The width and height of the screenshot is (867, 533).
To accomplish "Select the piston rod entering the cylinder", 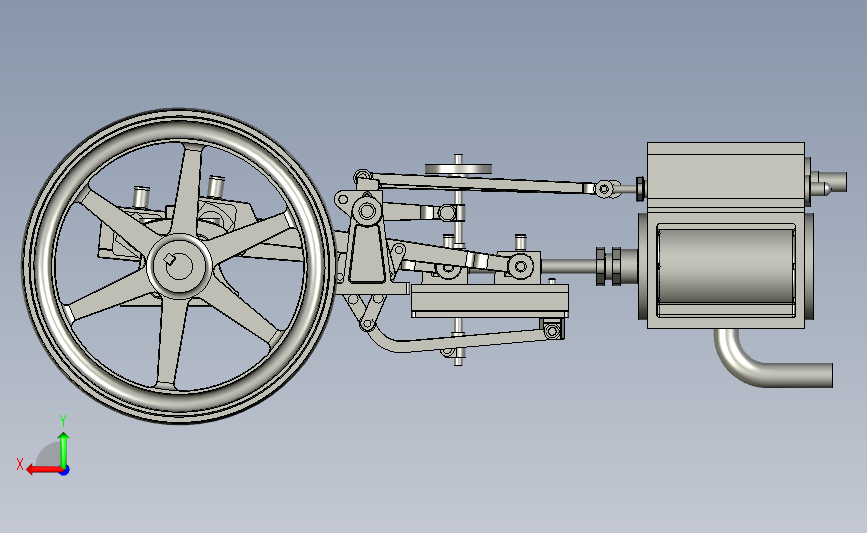I will coord(568,266).
